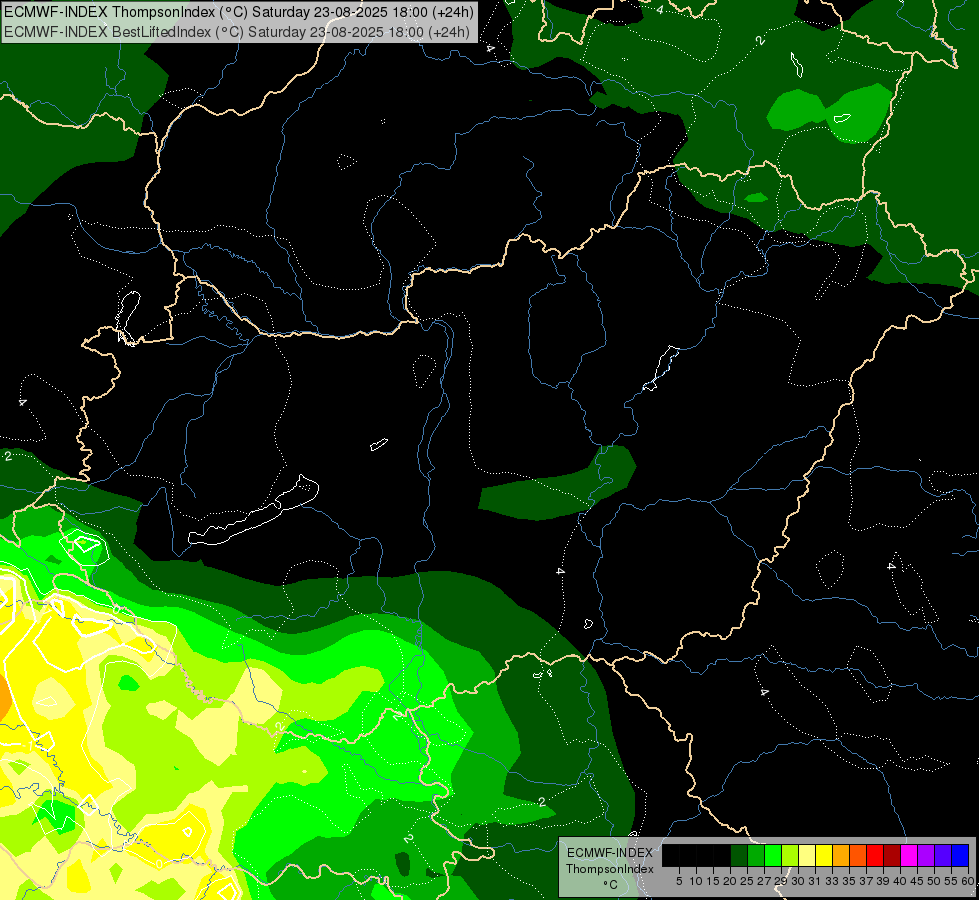Pick the indigo 50–55 legend swatch
979x900 pixels.
tap(943, 855)
